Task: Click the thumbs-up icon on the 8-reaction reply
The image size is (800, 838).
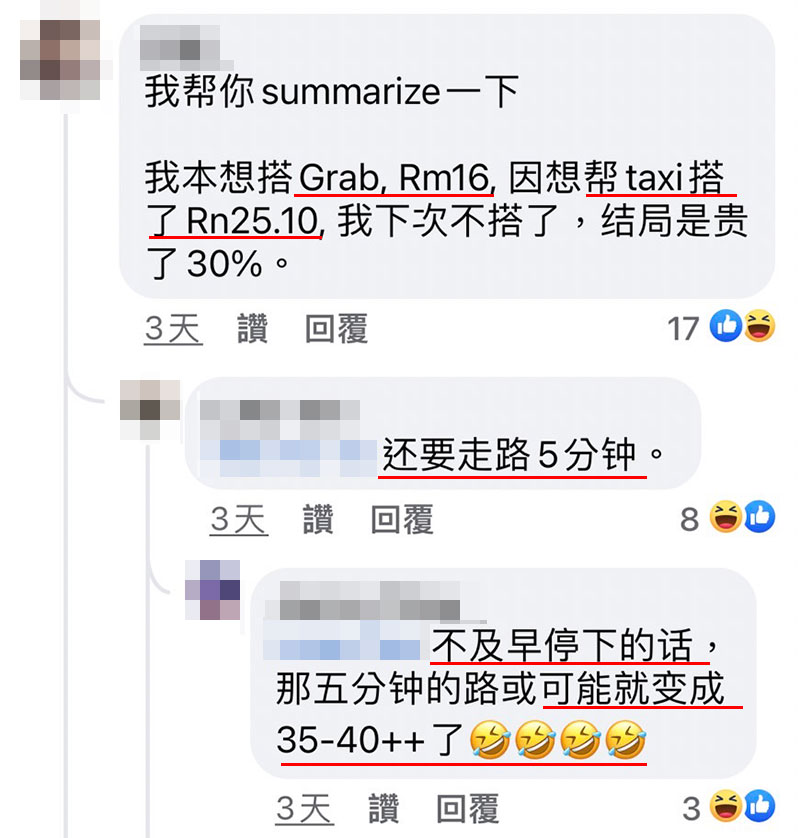Action: point(759,517)
